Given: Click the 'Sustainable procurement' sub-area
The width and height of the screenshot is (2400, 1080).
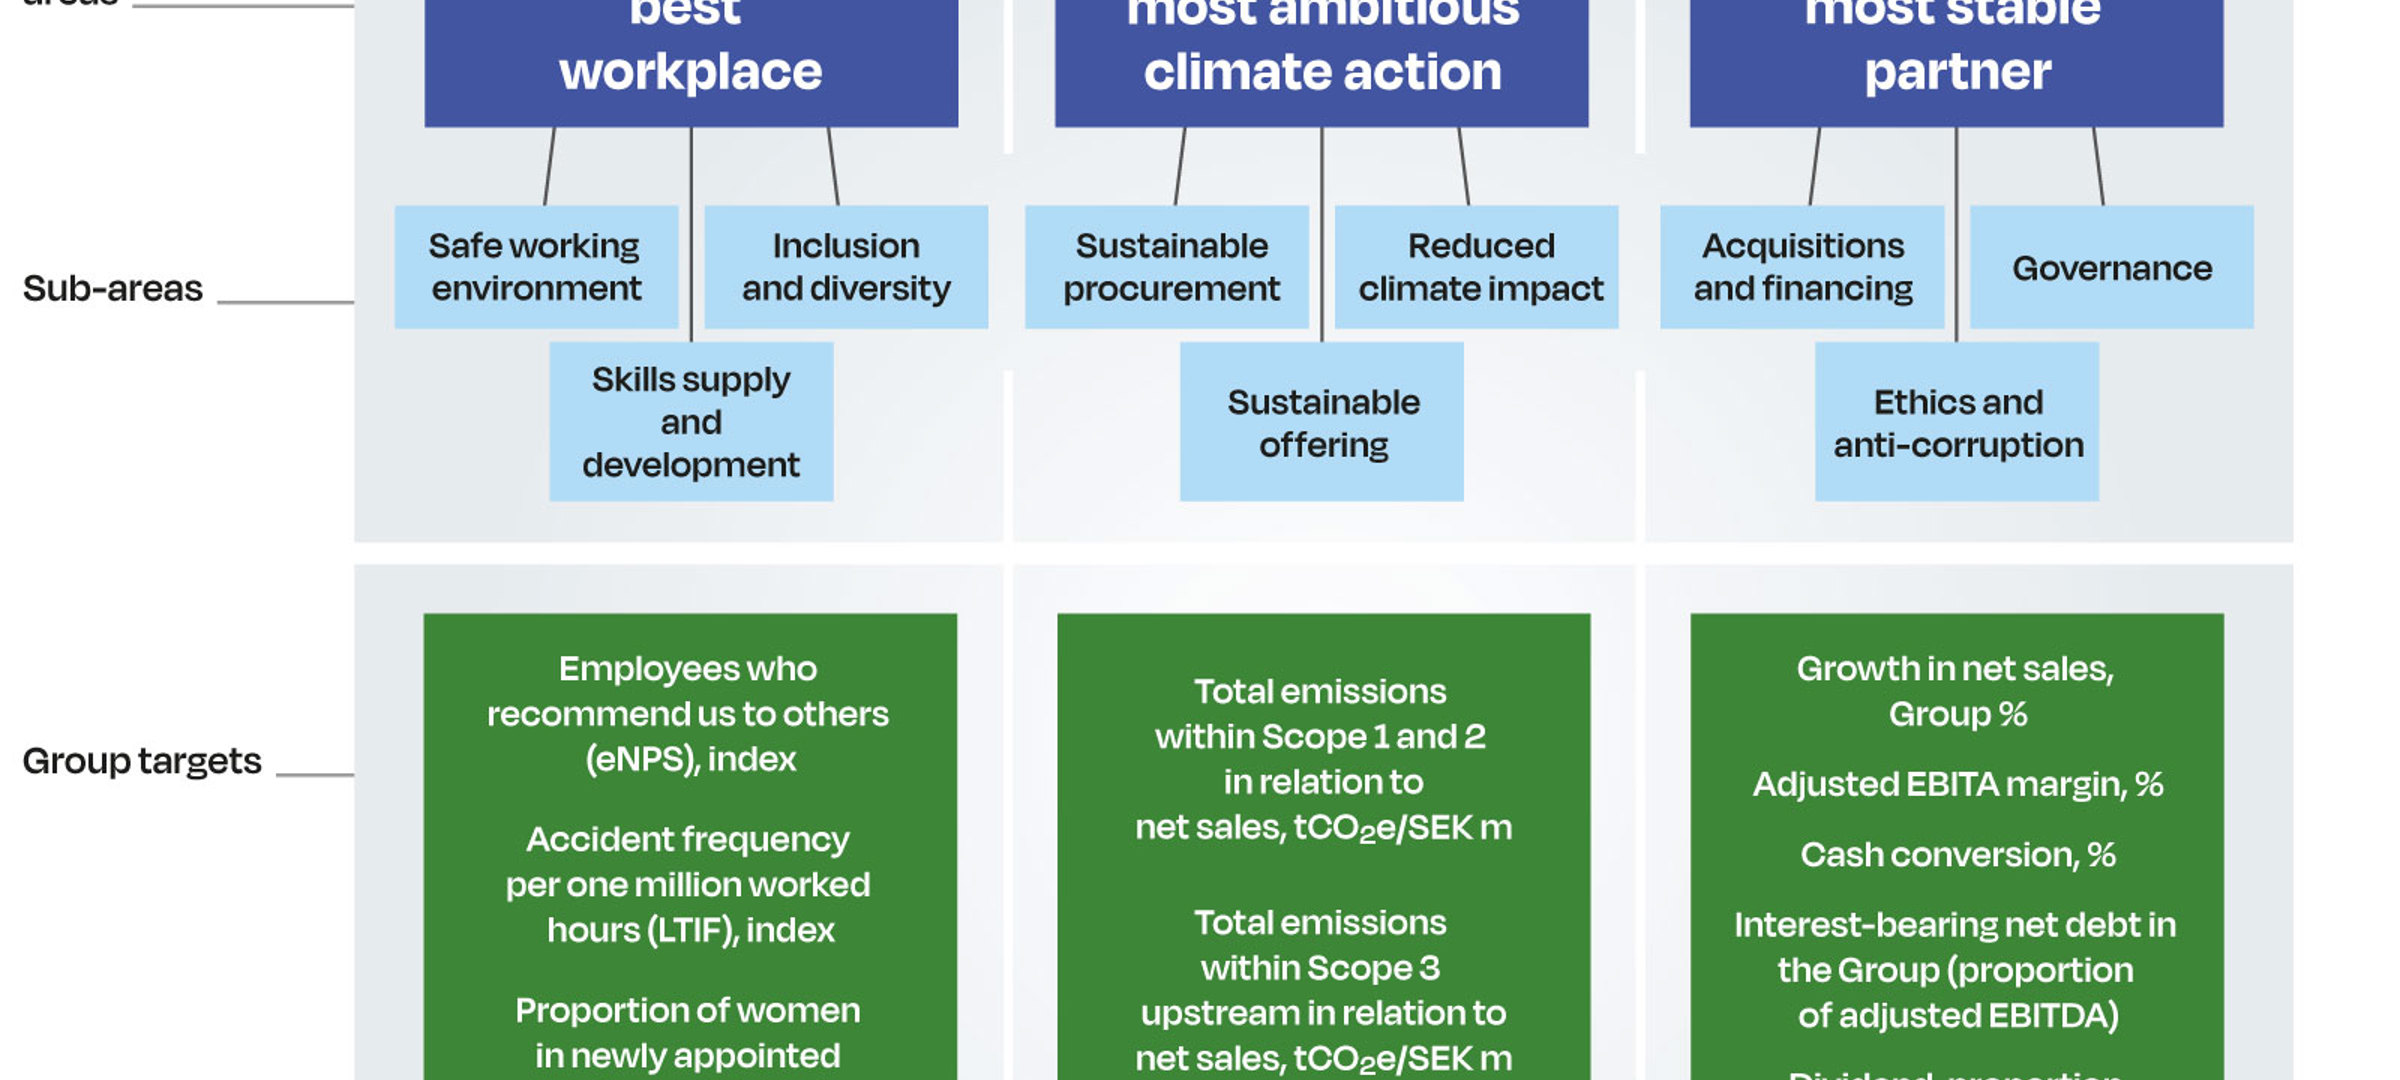Looking at the screenshot, I should click(x=1167, y=267).
